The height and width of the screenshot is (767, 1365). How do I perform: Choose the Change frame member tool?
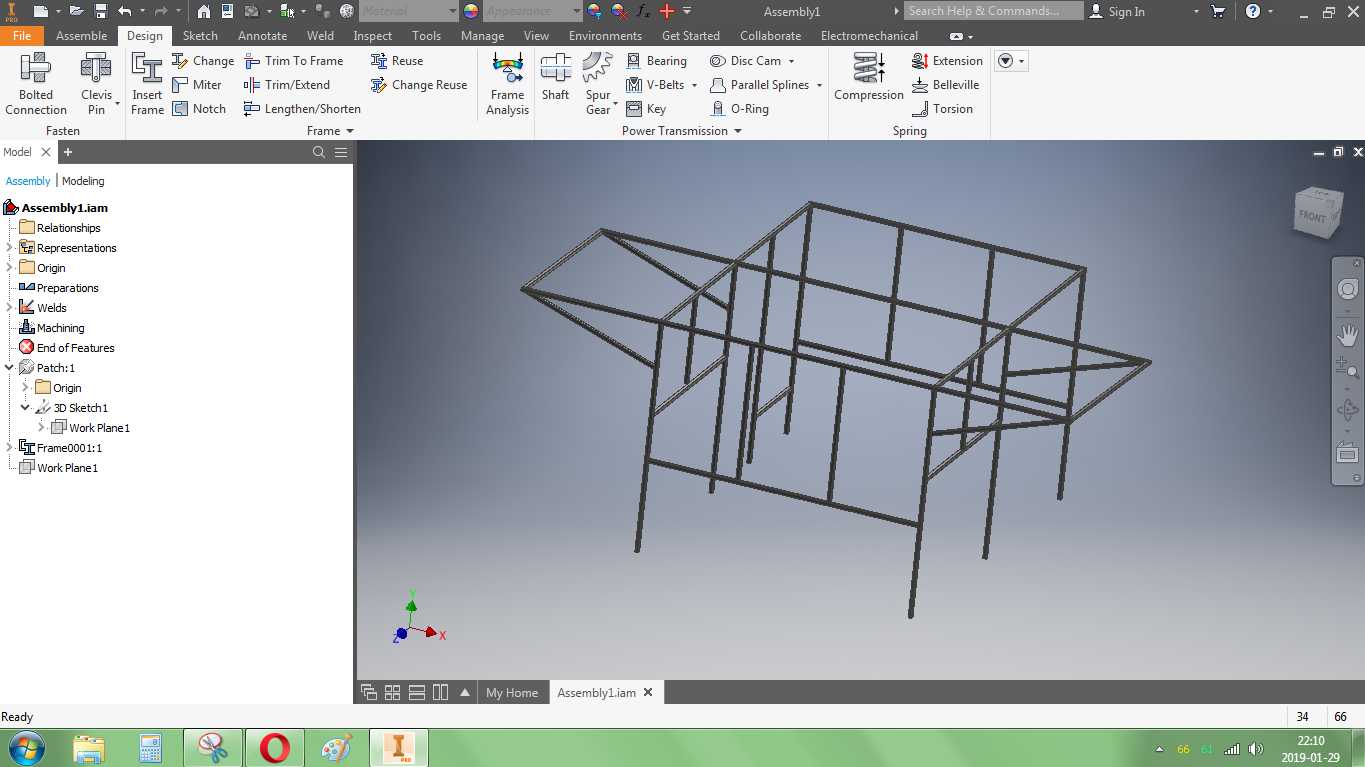tap(203, 61)
